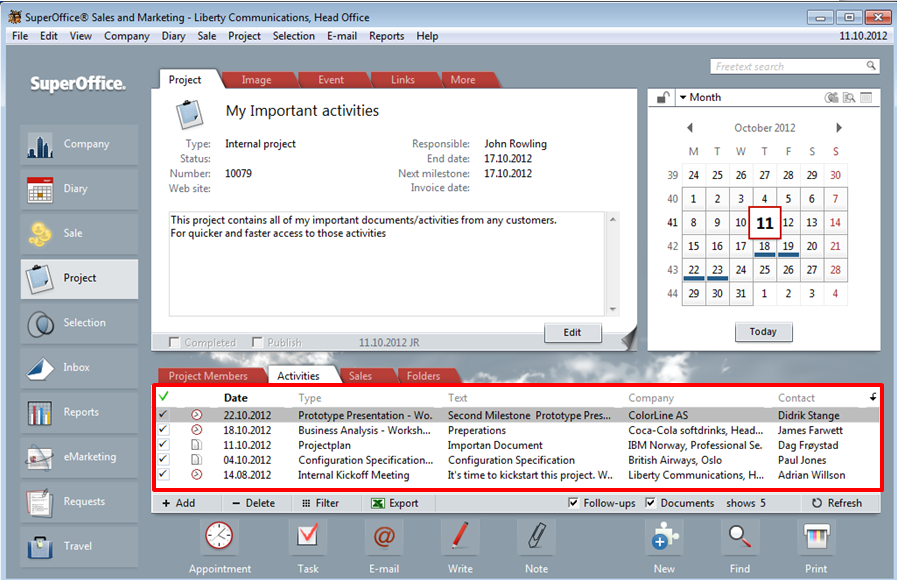Uncheck the Follow-ups checkbox

(x=573, y=503)
